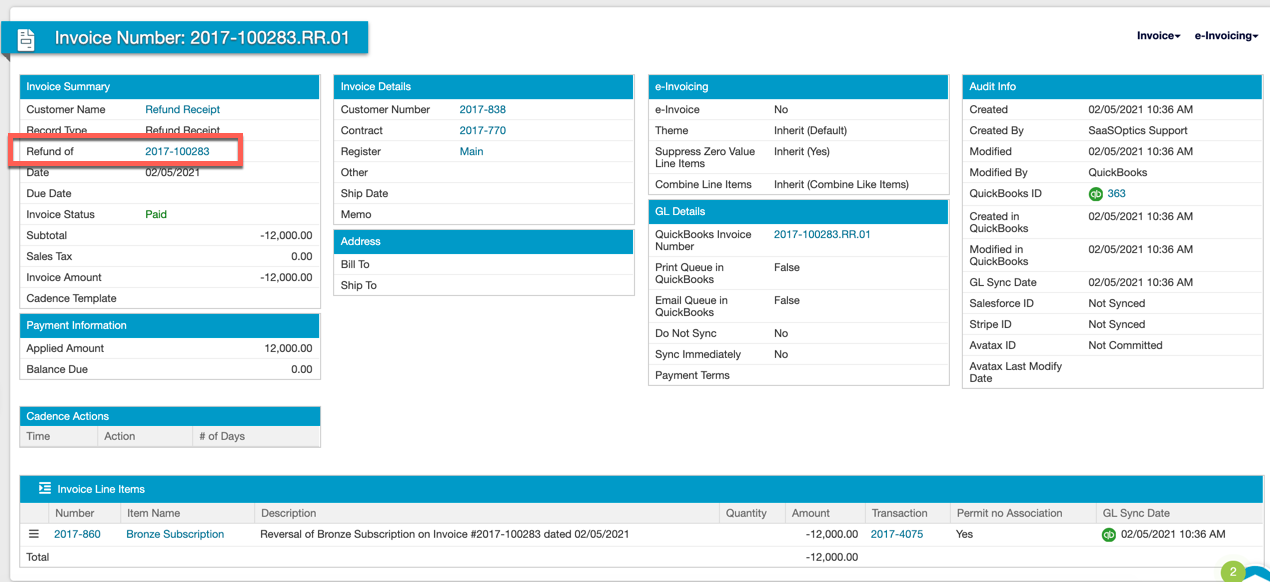Click the Applied Amount value 12,000.00
This screenshot has width=1270, height=582.
tap(288, 349)
